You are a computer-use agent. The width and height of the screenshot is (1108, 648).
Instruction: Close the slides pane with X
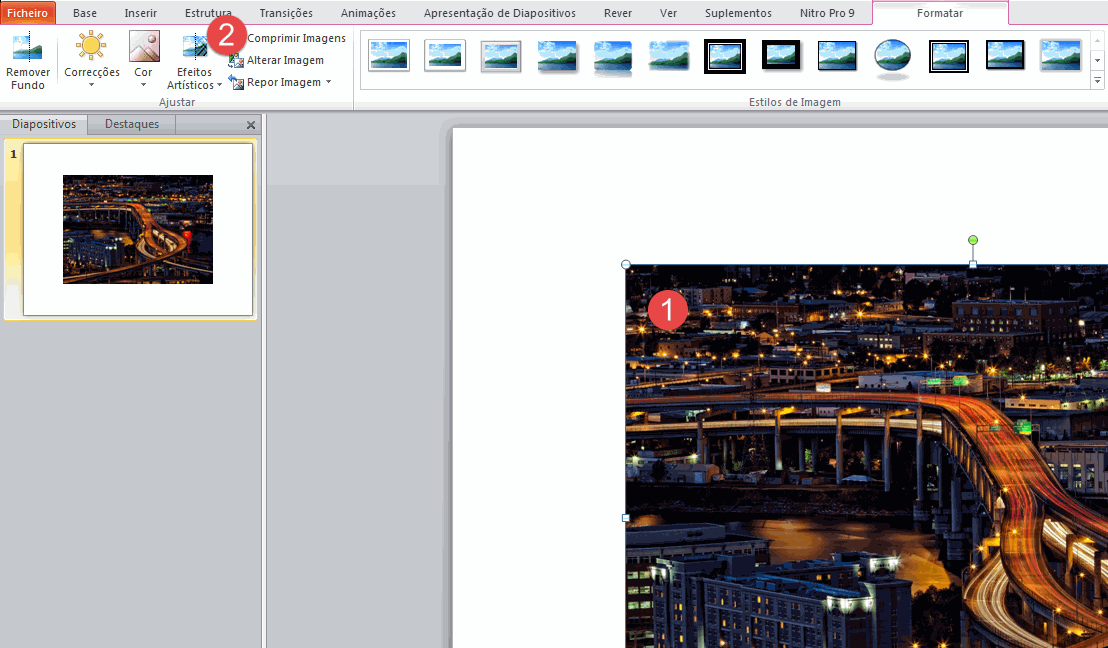tap(251, 125)
